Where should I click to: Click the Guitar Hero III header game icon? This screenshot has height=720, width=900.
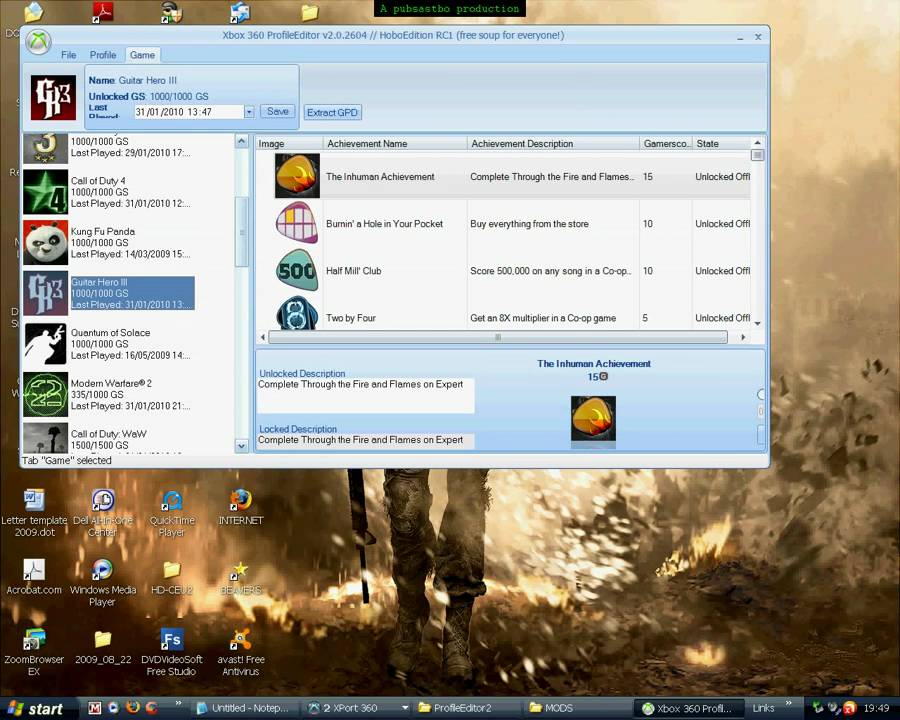(53, 98)
